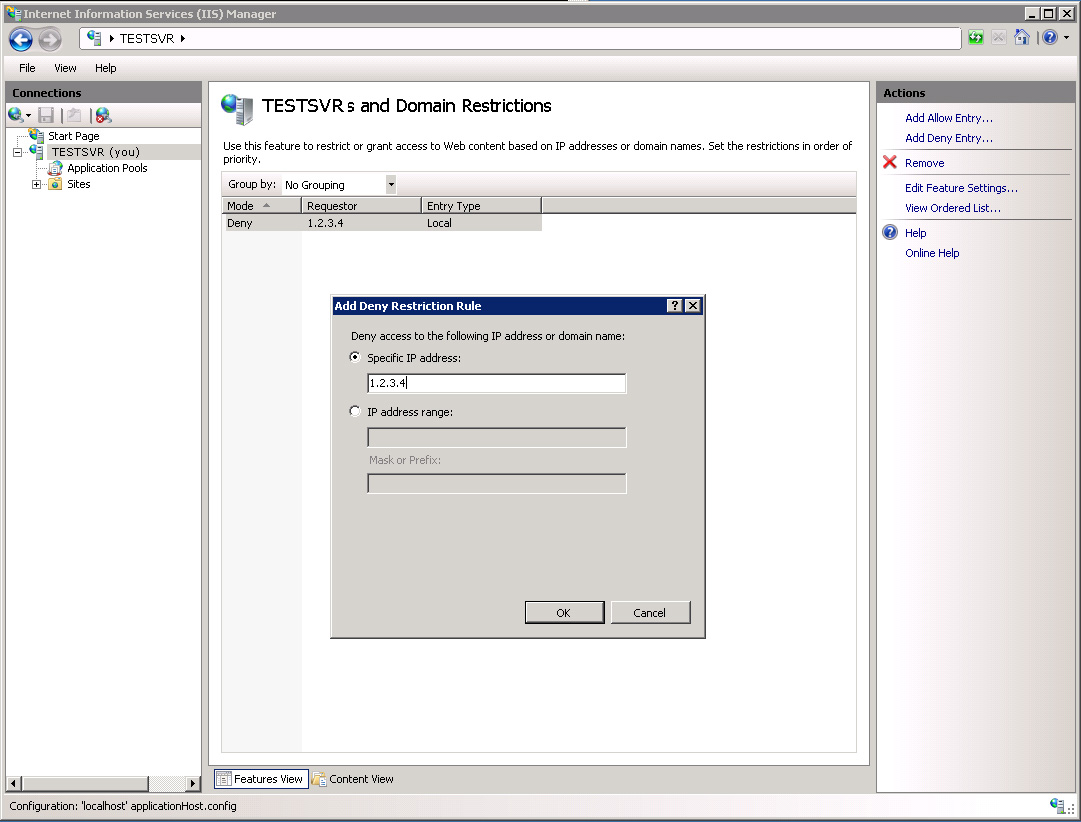Go back with the blue back arrow
The height and width of the screenshot is (822, 1081).
point(21,39)
